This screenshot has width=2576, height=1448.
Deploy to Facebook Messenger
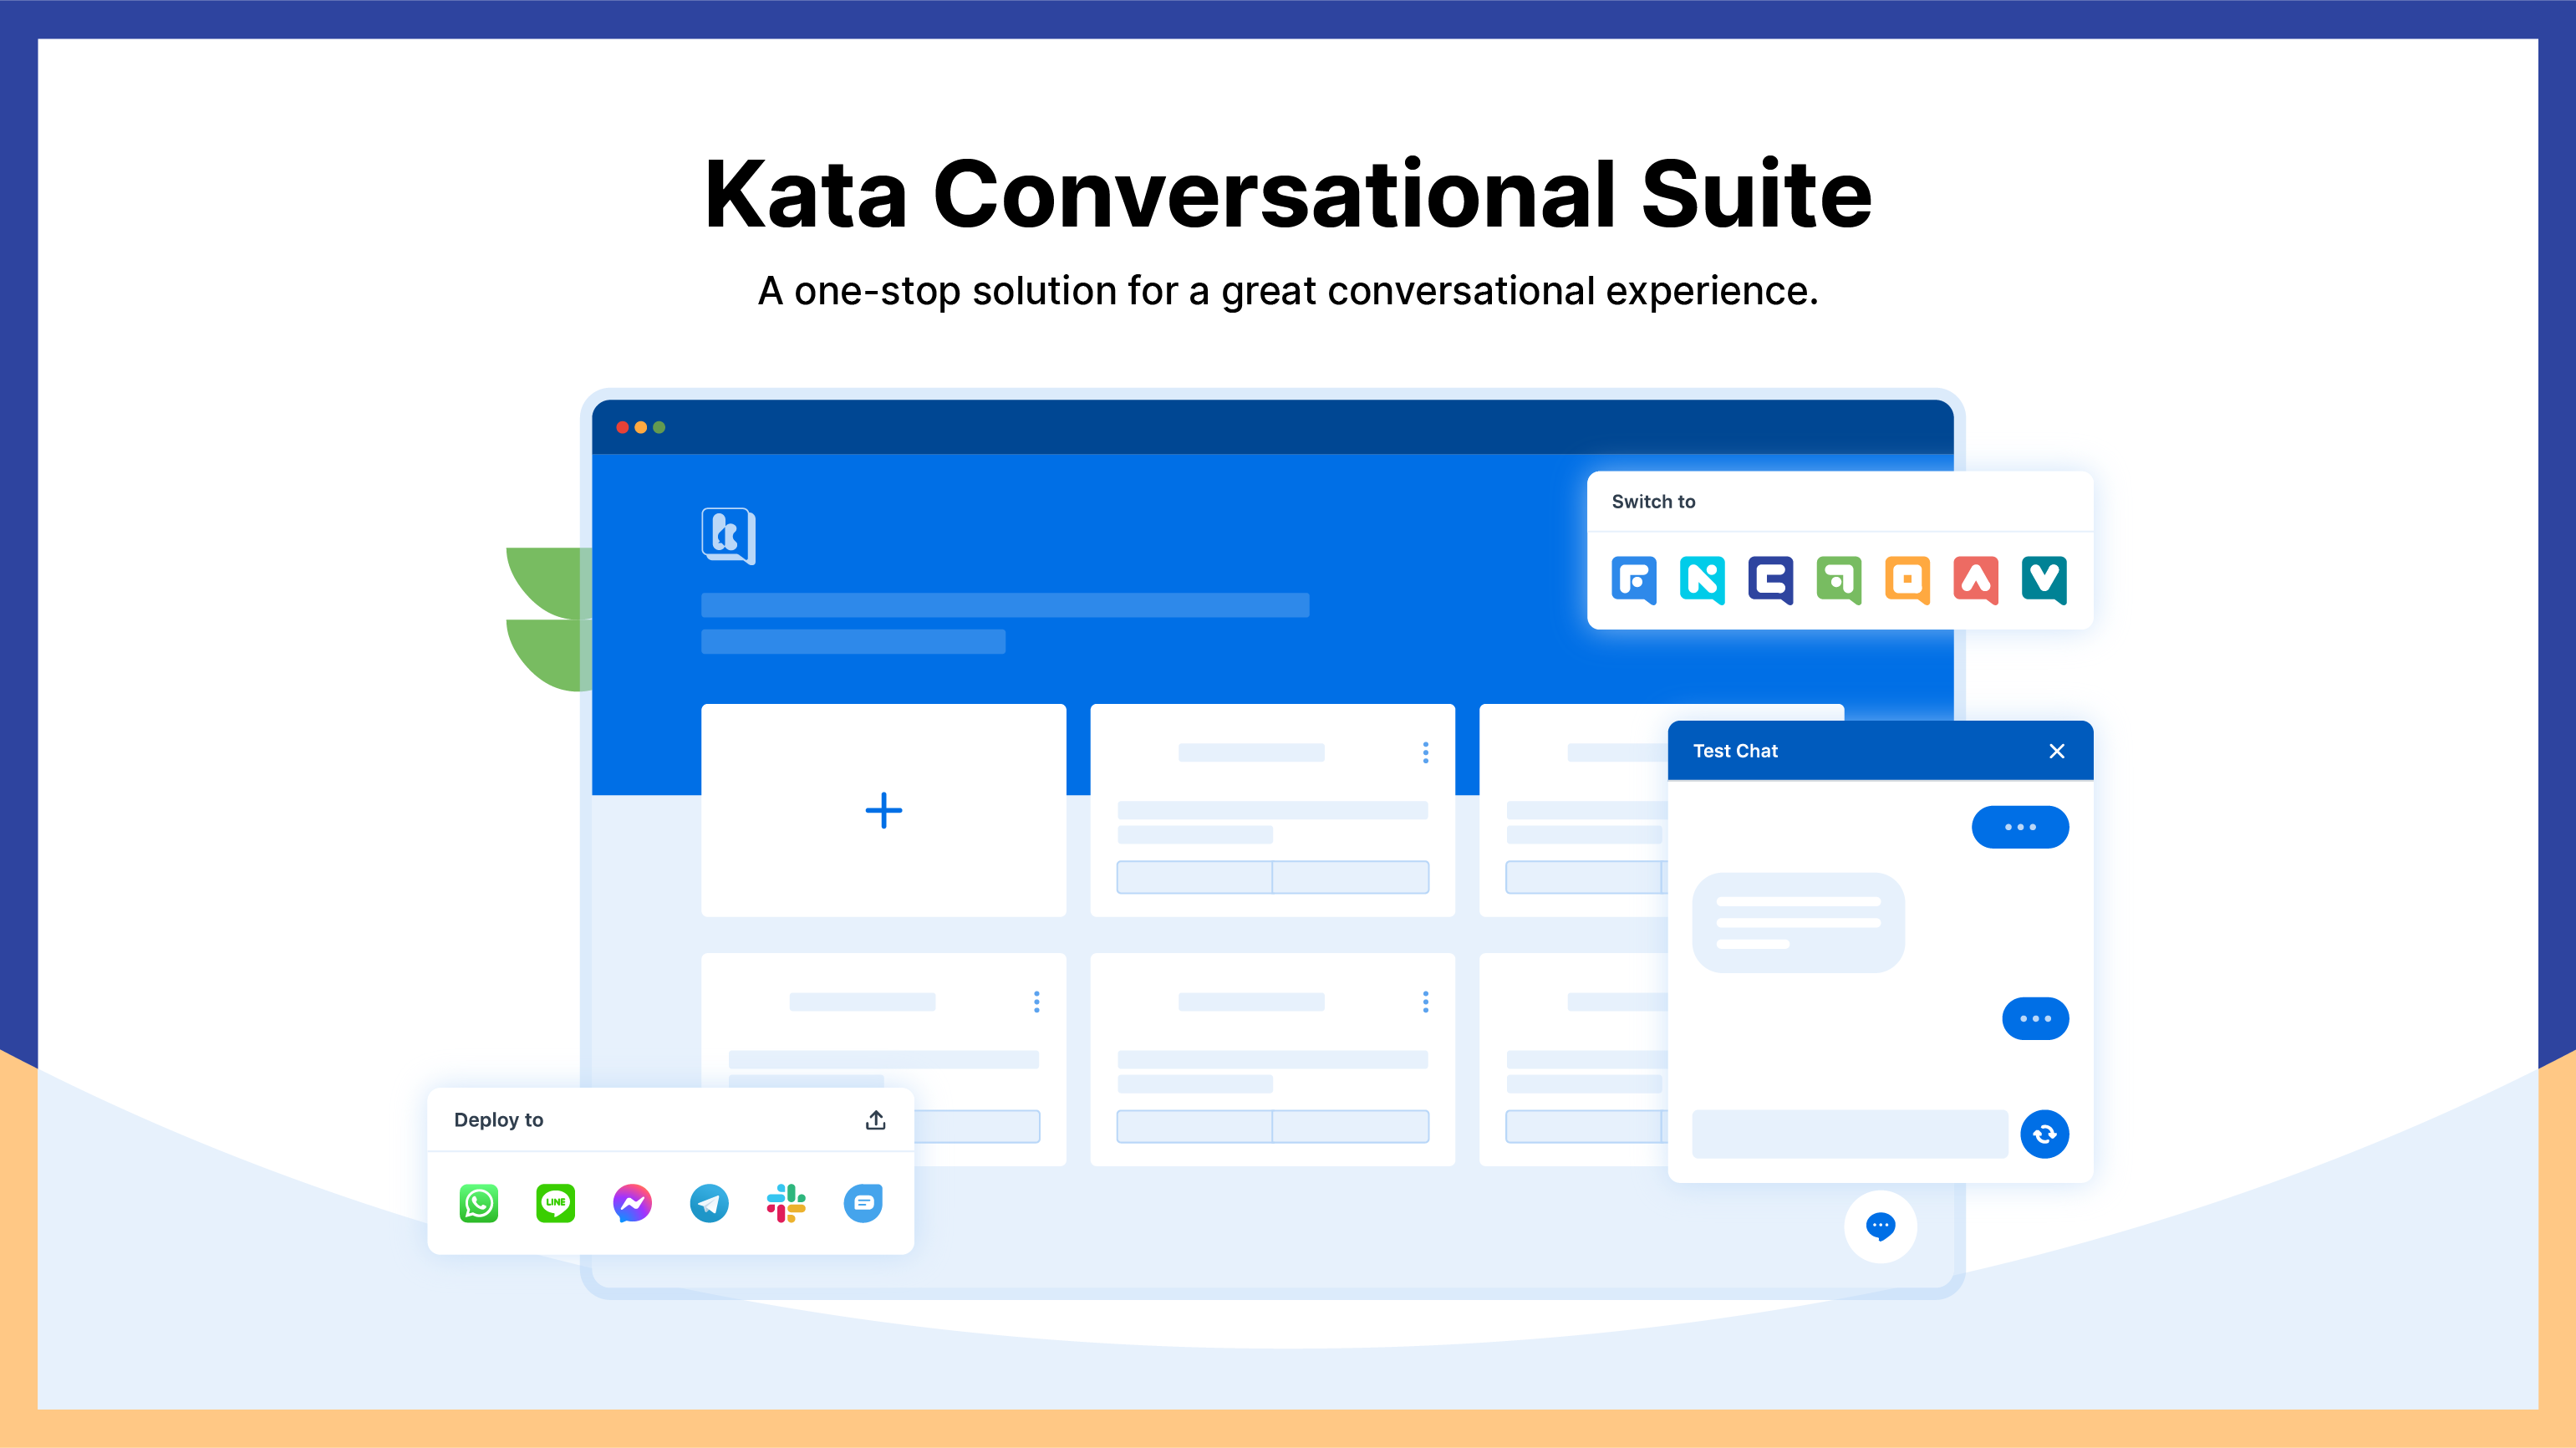click(632, 1203)
